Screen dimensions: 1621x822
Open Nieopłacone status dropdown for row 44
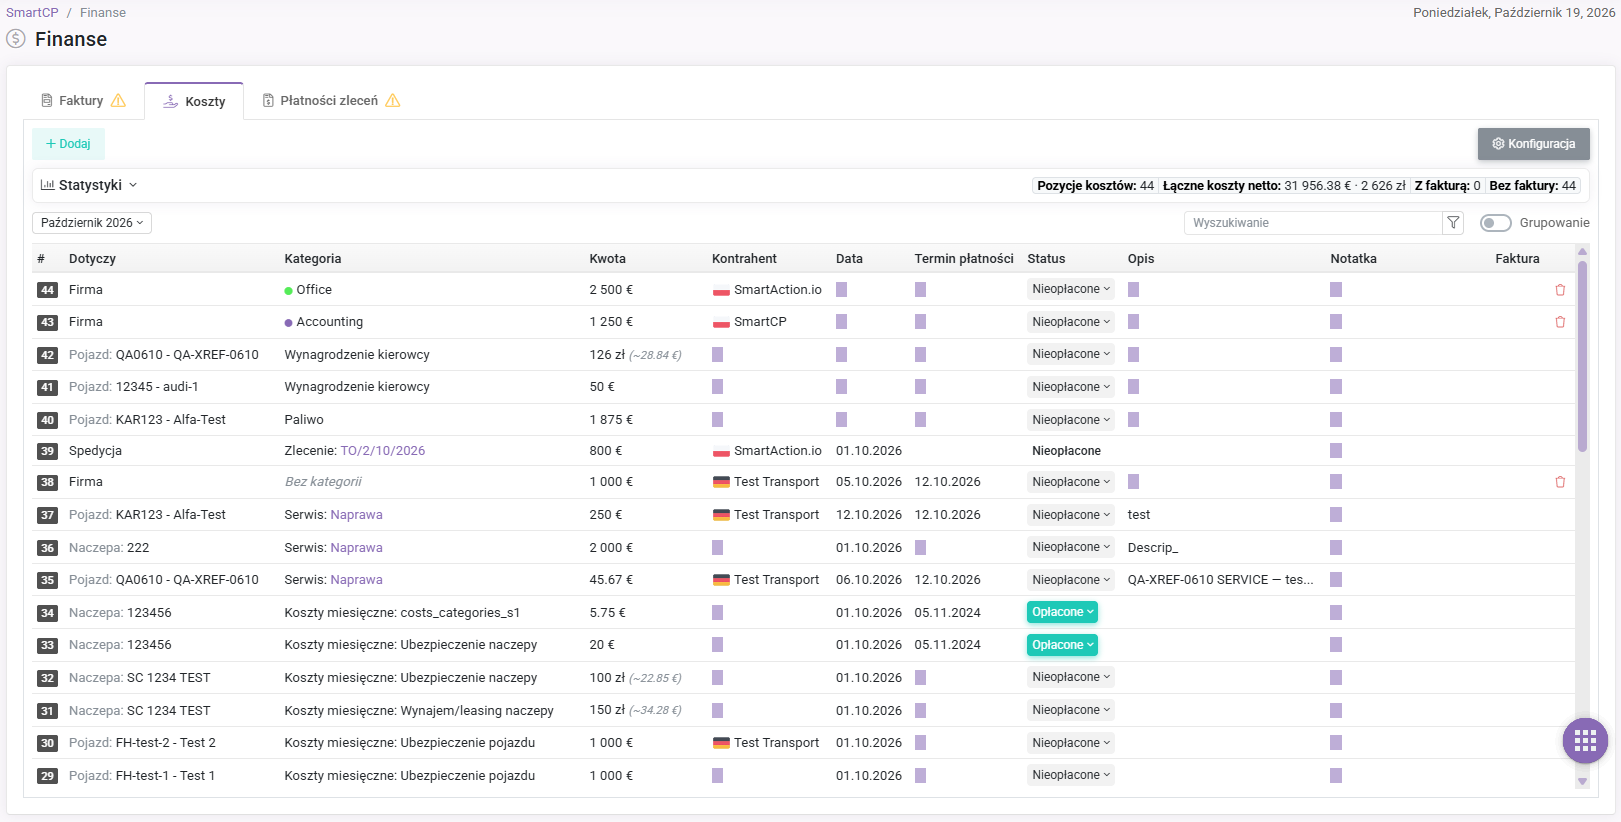[1071, 289]
